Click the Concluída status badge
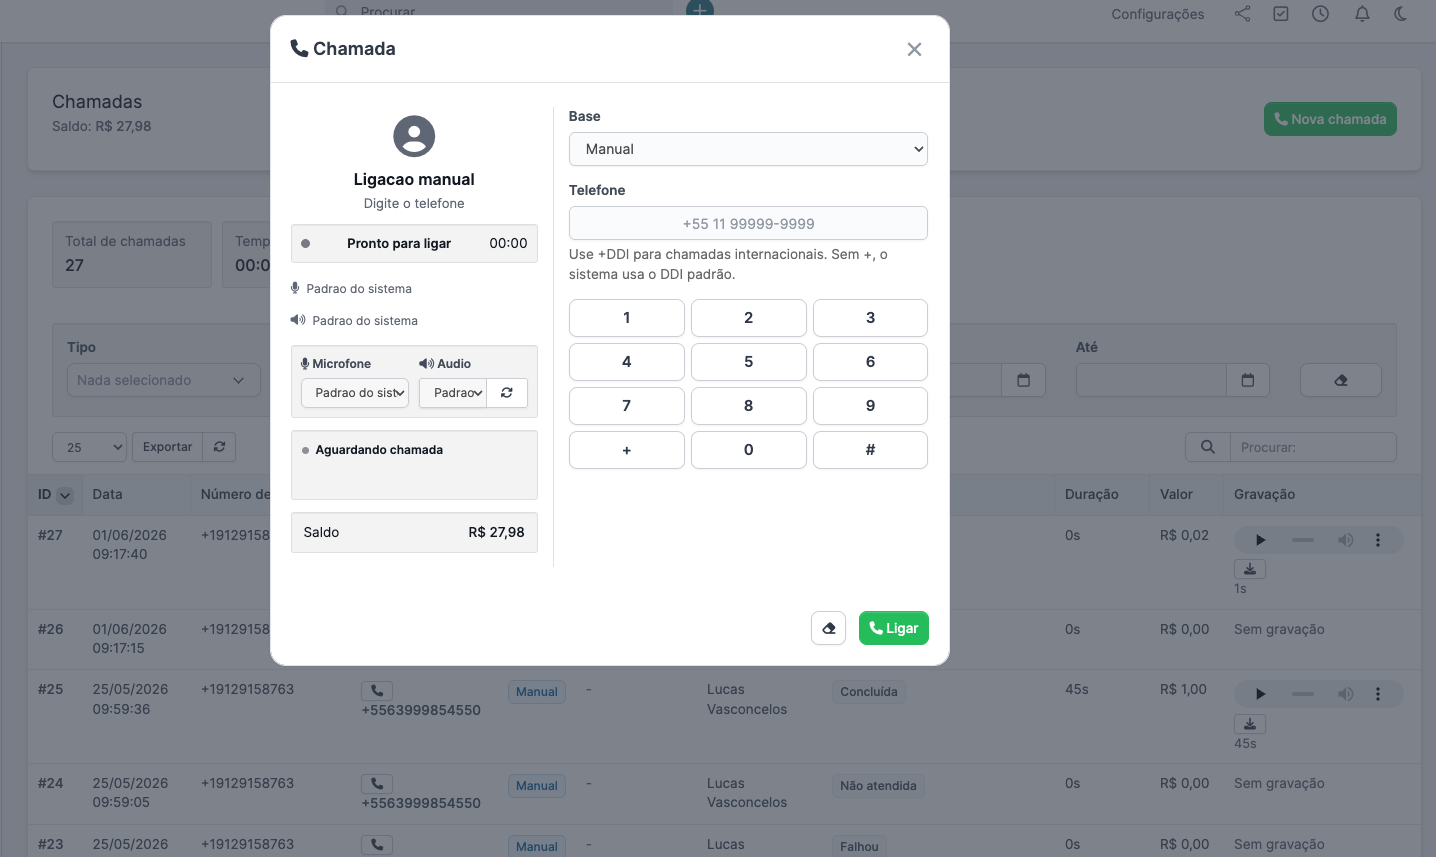The width and height of the screenshot is (1436, 857). tap(869, 692)
